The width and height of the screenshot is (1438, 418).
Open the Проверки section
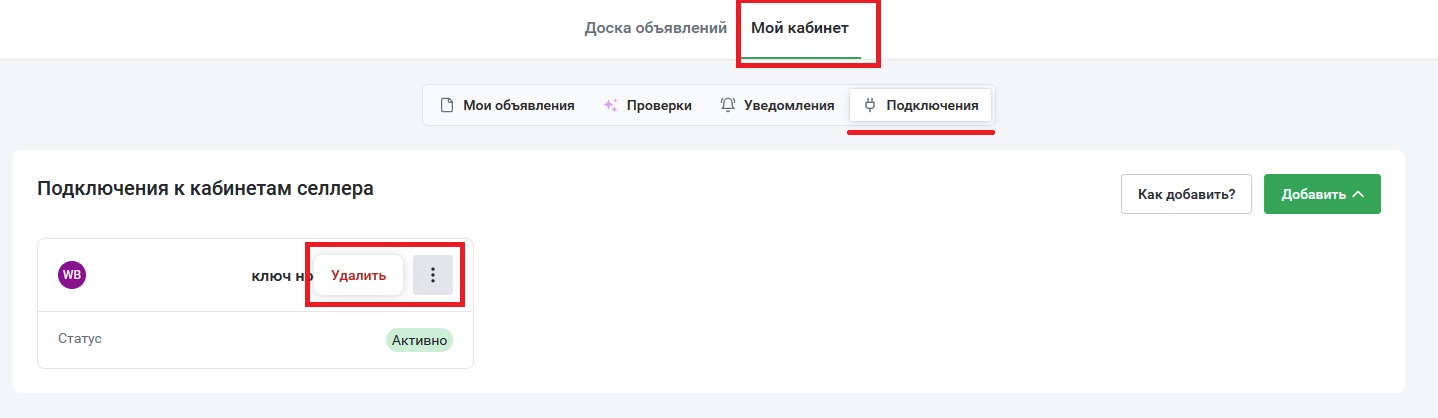[x=647, y=105]
